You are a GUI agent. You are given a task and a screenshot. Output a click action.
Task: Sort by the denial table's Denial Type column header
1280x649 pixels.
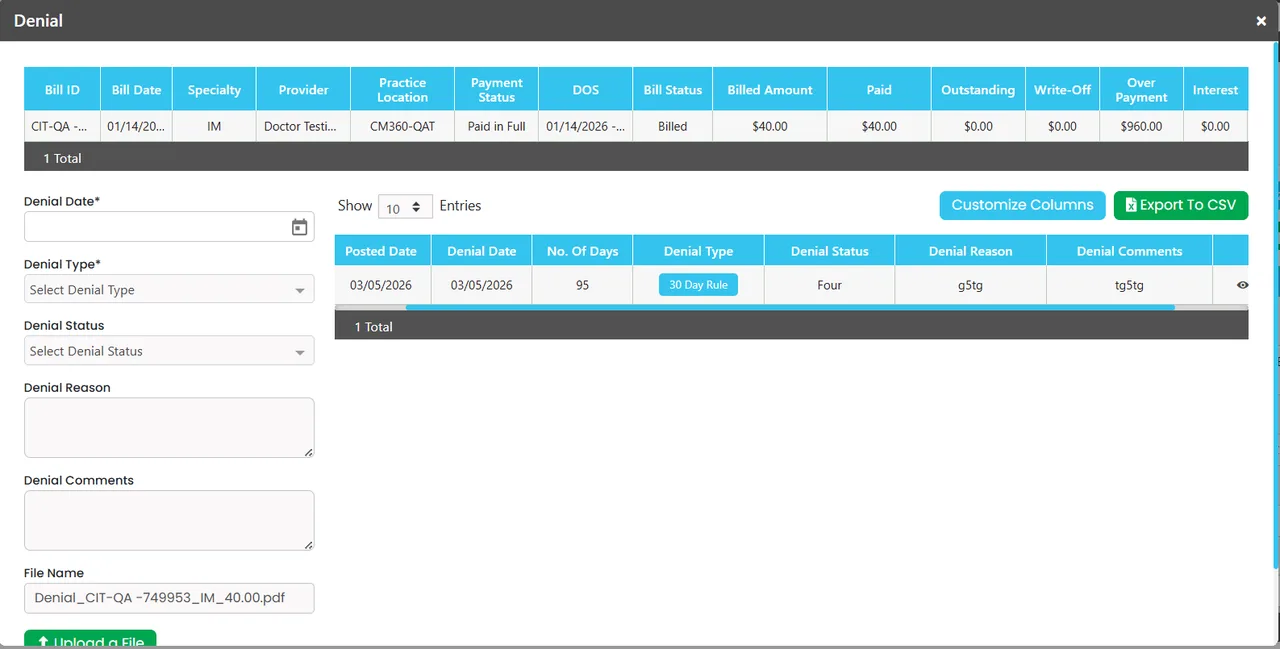pos(698,251)
